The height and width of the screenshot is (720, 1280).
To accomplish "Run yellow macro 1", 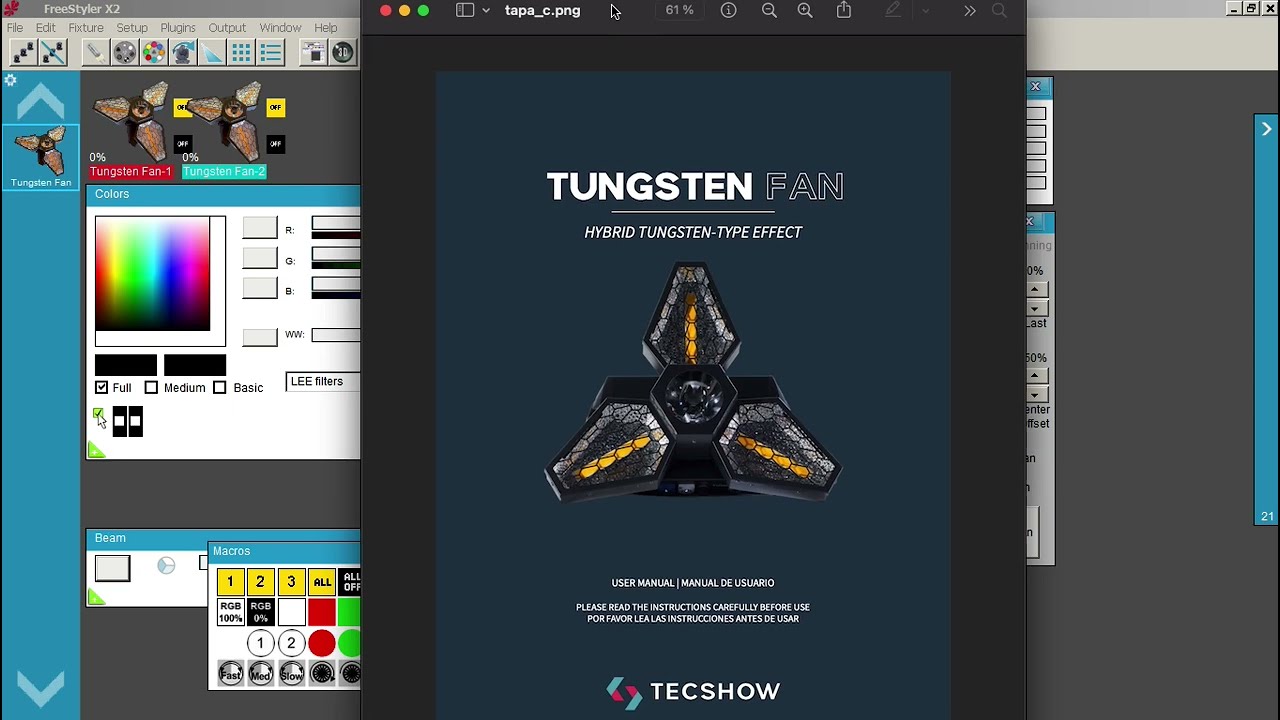I will pos(230,581).
